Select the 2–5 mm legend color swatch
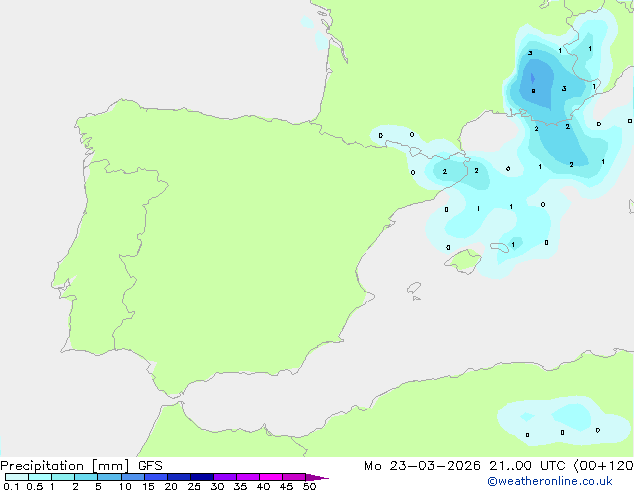Viewport: 634px width, 490px height. pos(86,477)
